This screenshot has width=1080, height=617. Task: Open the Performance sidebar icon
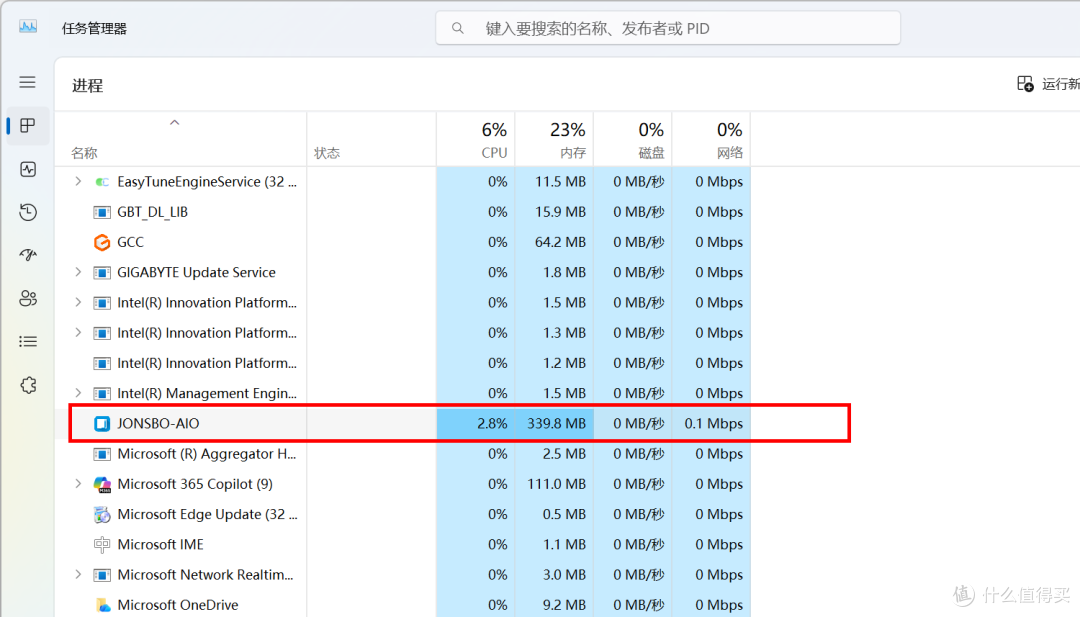28,169
